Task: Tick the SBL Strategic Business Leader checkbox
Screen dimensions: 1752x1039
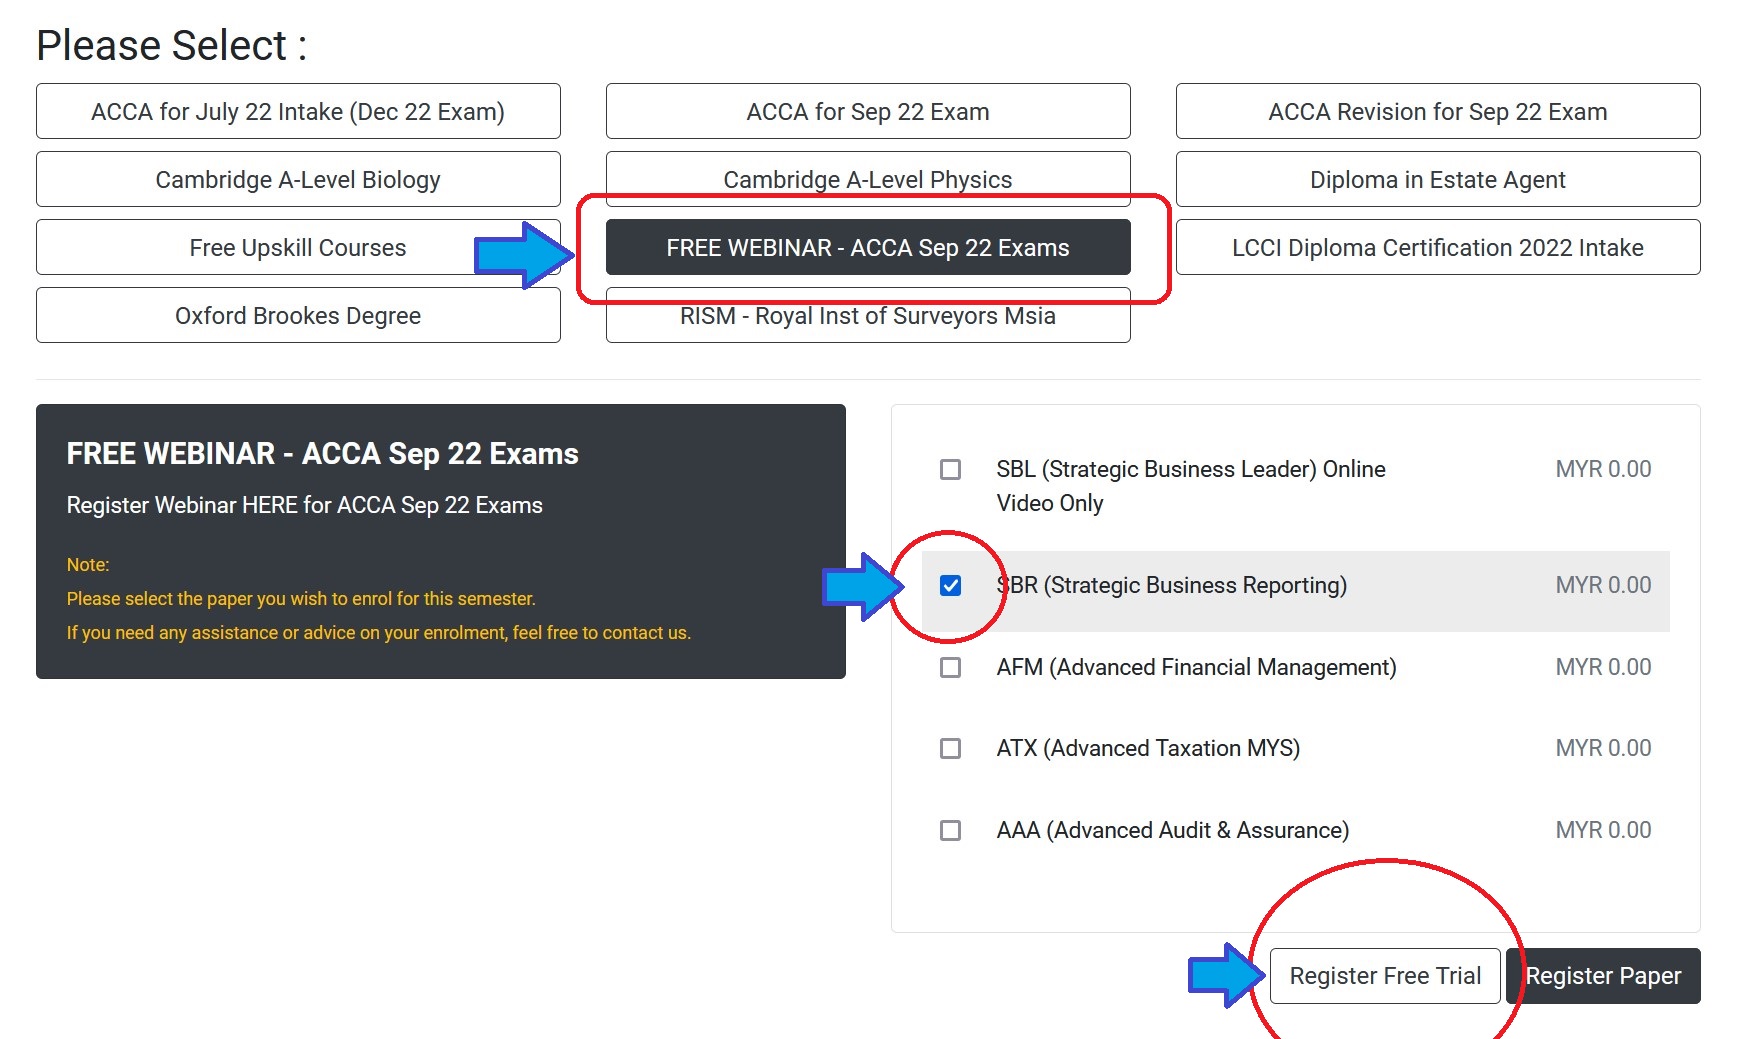Action: (x=950, y=469)
